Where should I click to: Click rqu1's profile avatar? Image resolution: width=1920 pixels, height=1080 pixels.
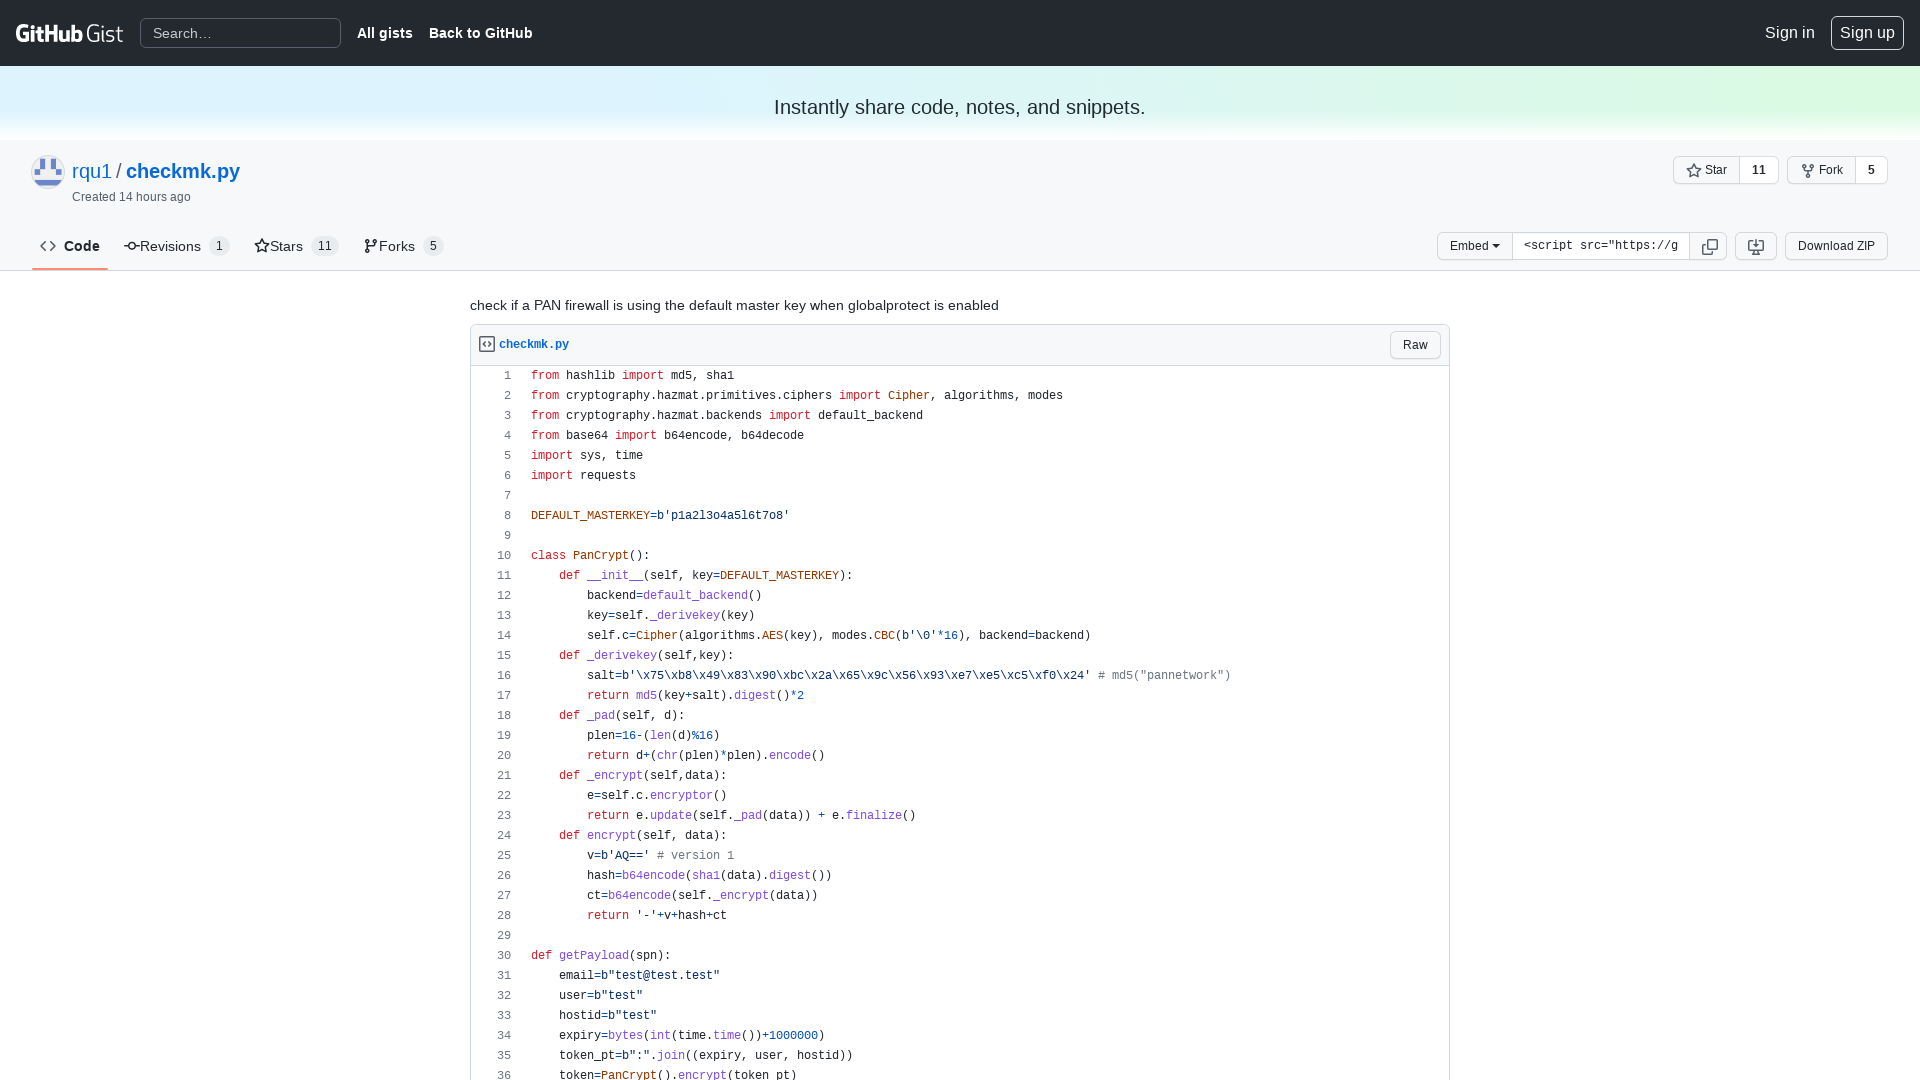click(47, 171)
